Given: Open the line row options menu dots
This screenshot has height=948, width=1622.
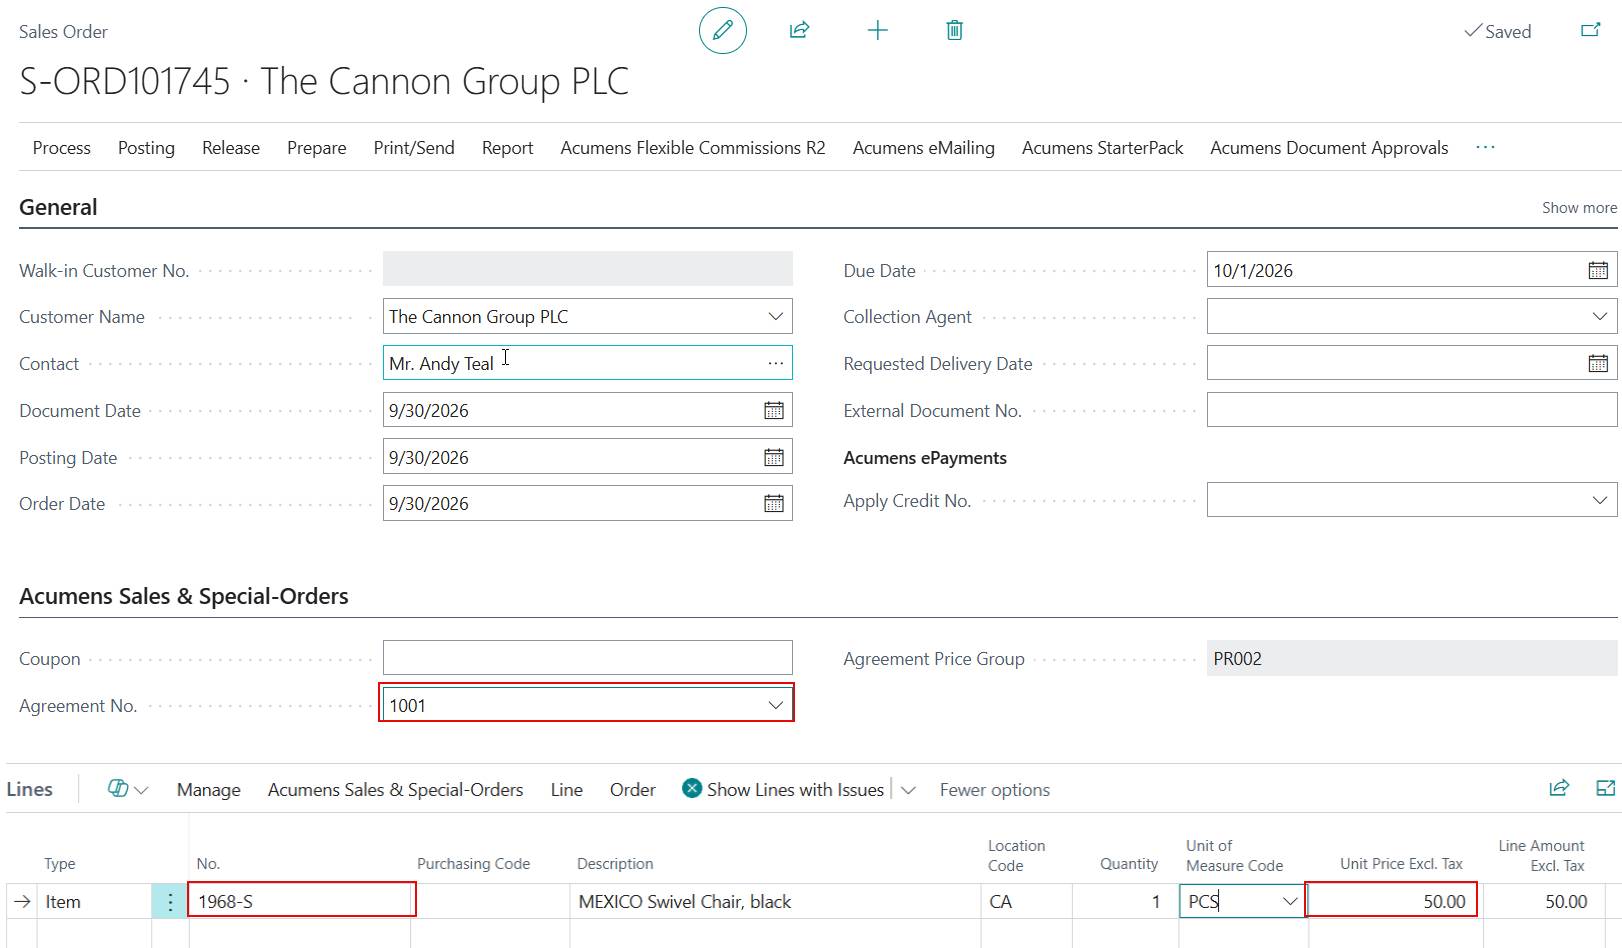Looking at the screenshot, I should (170, 901).
